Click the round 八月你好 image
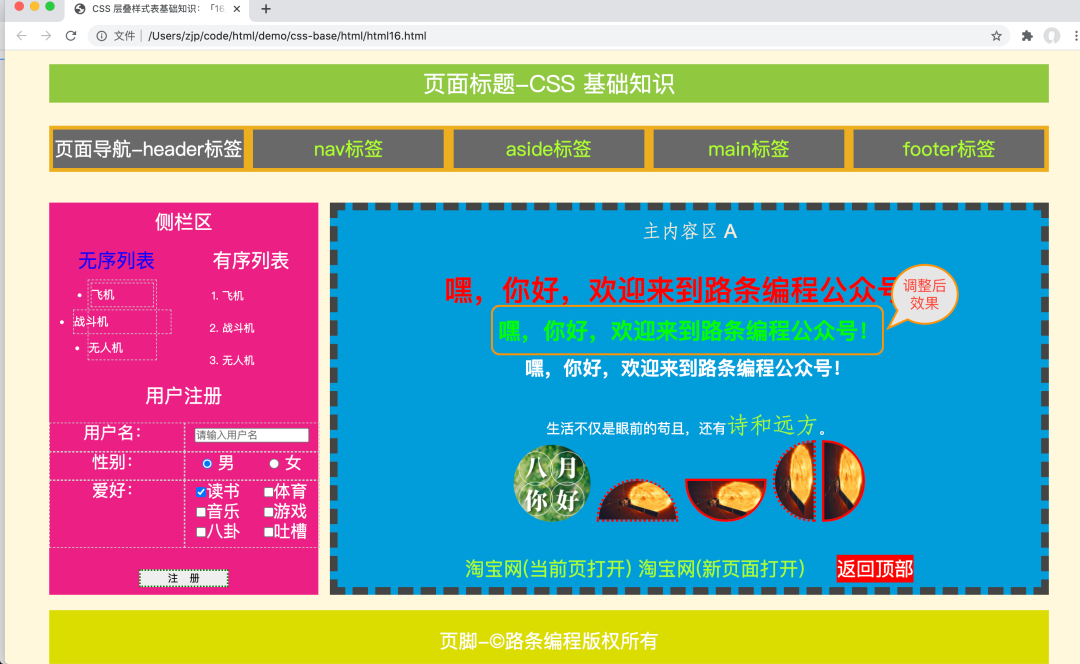The image size is (1080, 664). (x=552, y=483)
